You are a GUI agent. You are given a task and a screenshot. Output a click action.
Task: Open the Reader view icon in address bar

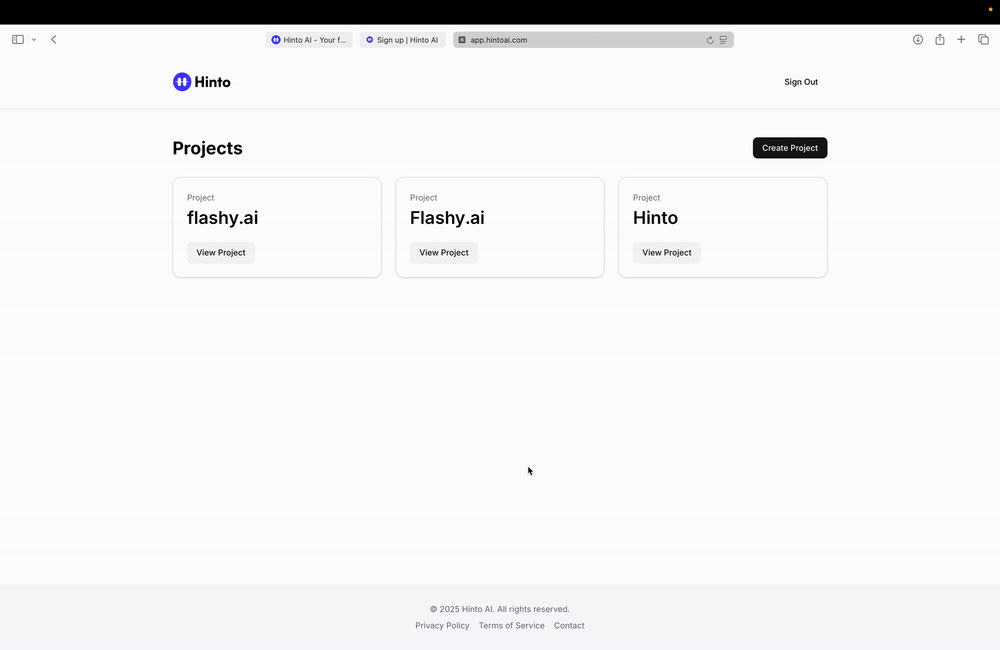pos(723,40)
